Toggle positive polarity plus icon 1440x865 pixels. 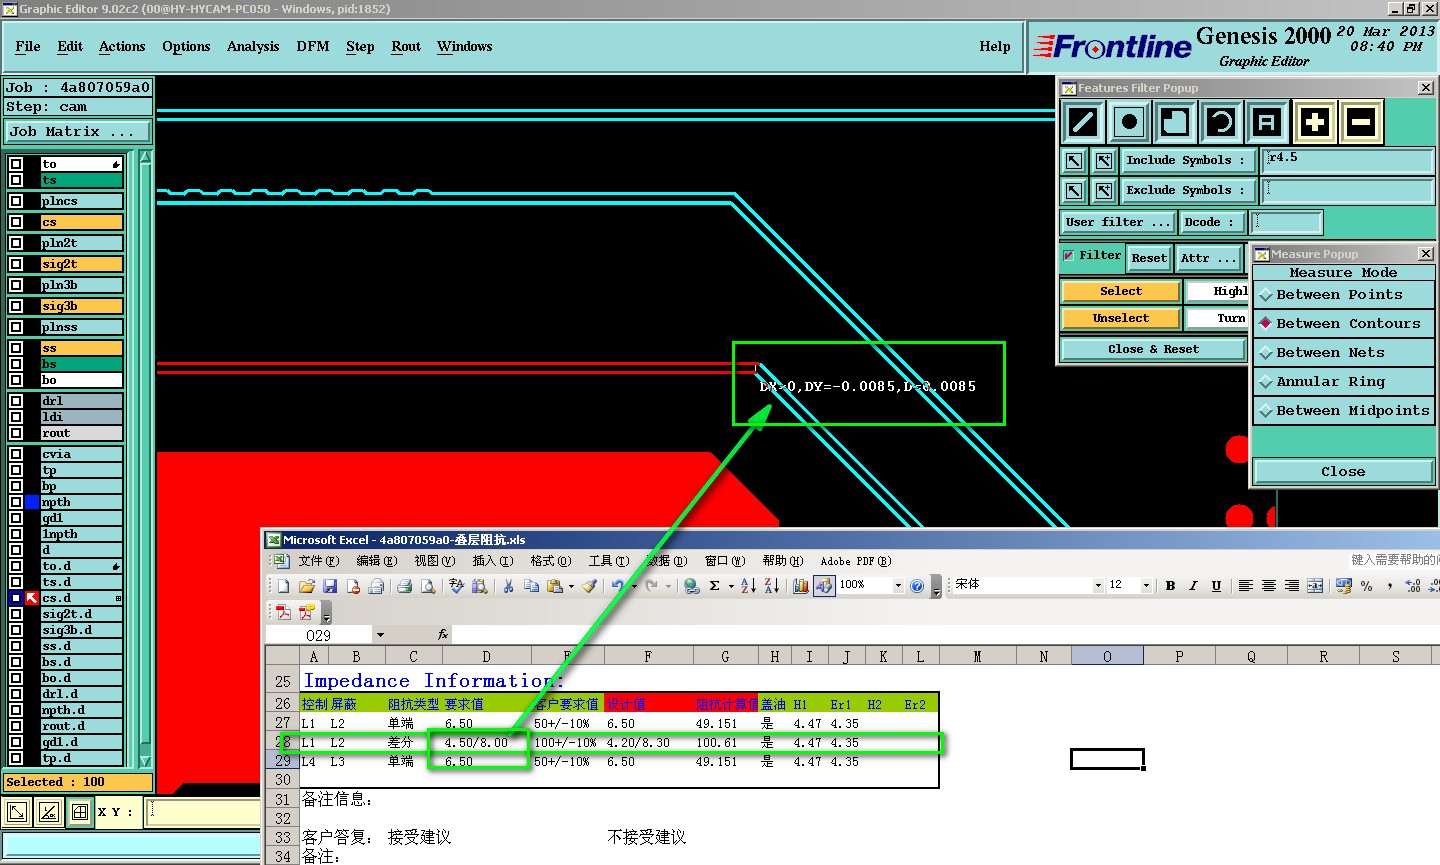tap(1315, 123)
